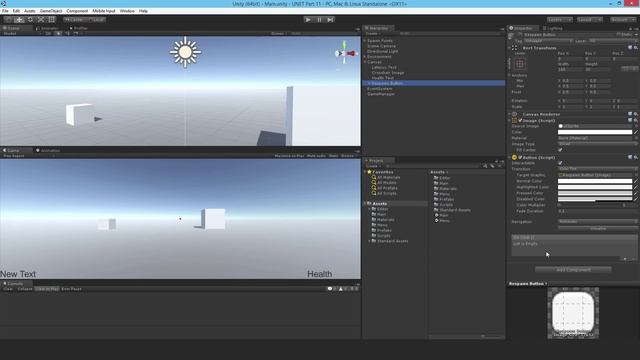Open the GameObject menu
Screen dimensions: 640x360
51,11
